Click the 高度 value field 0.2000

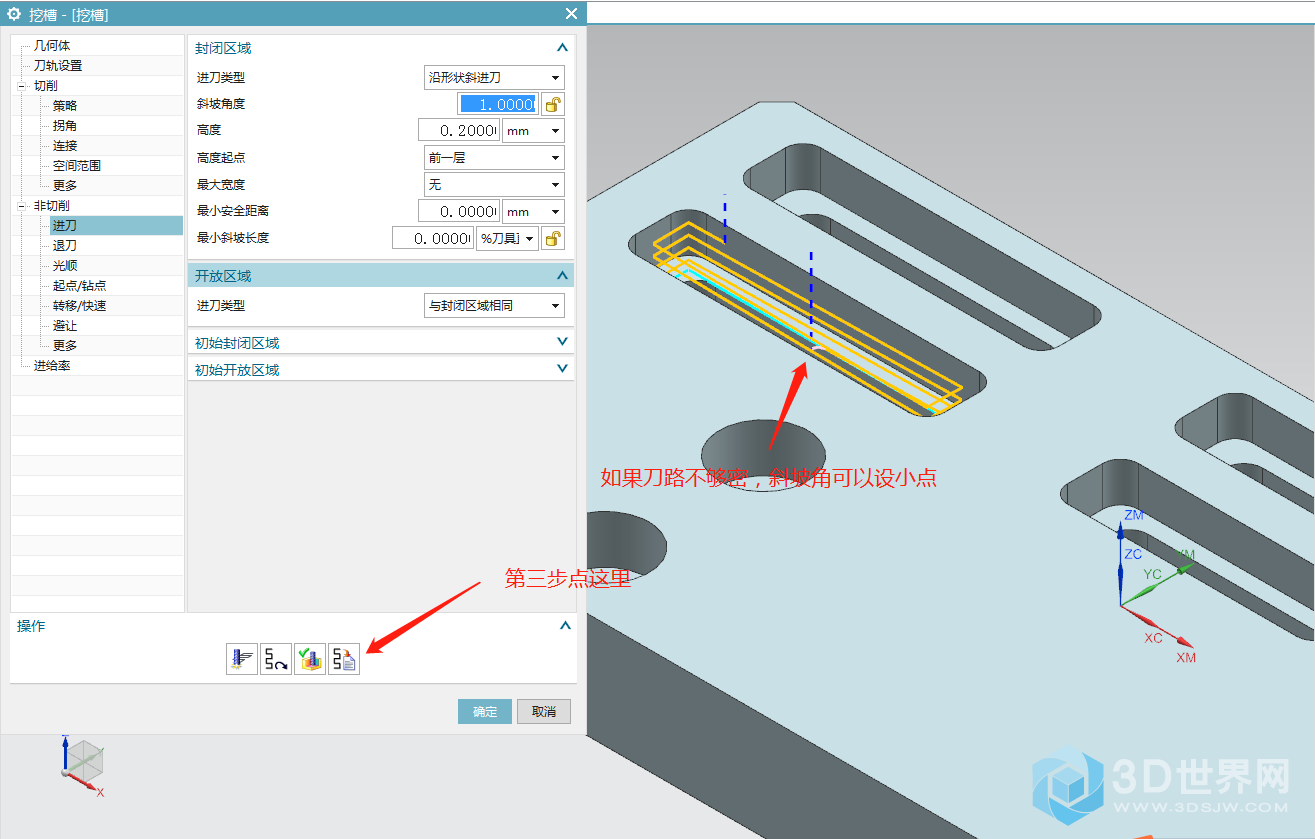coord(458,131)
